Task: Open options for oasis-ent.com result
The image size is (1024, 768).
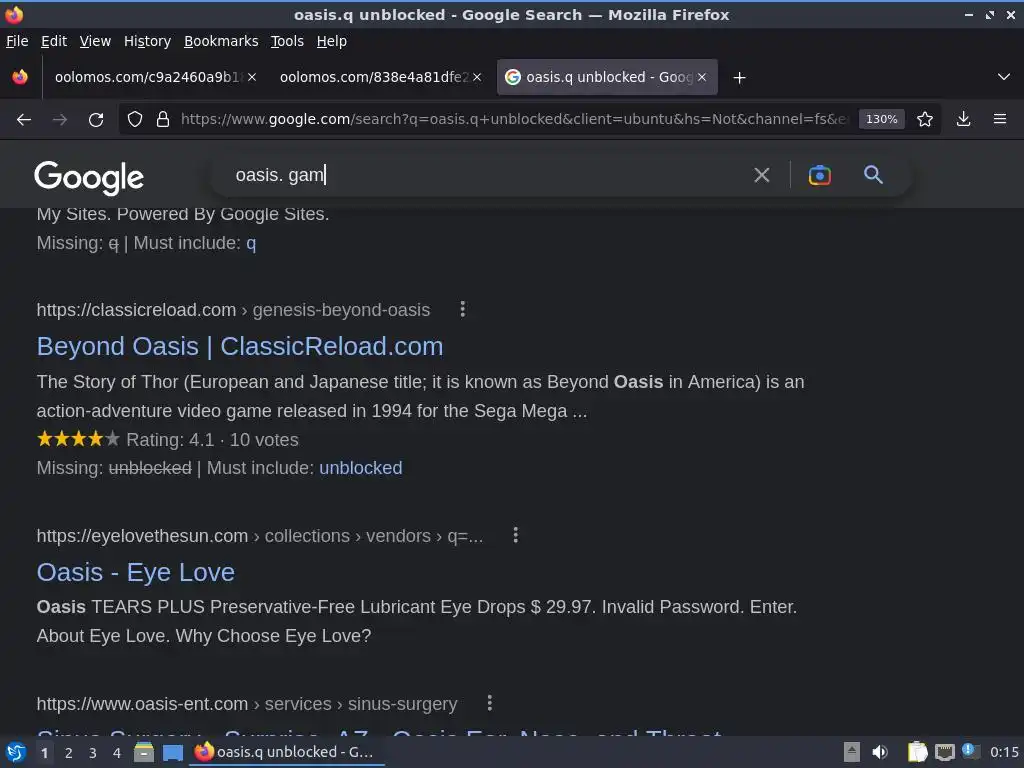Action: click(490, 703)
